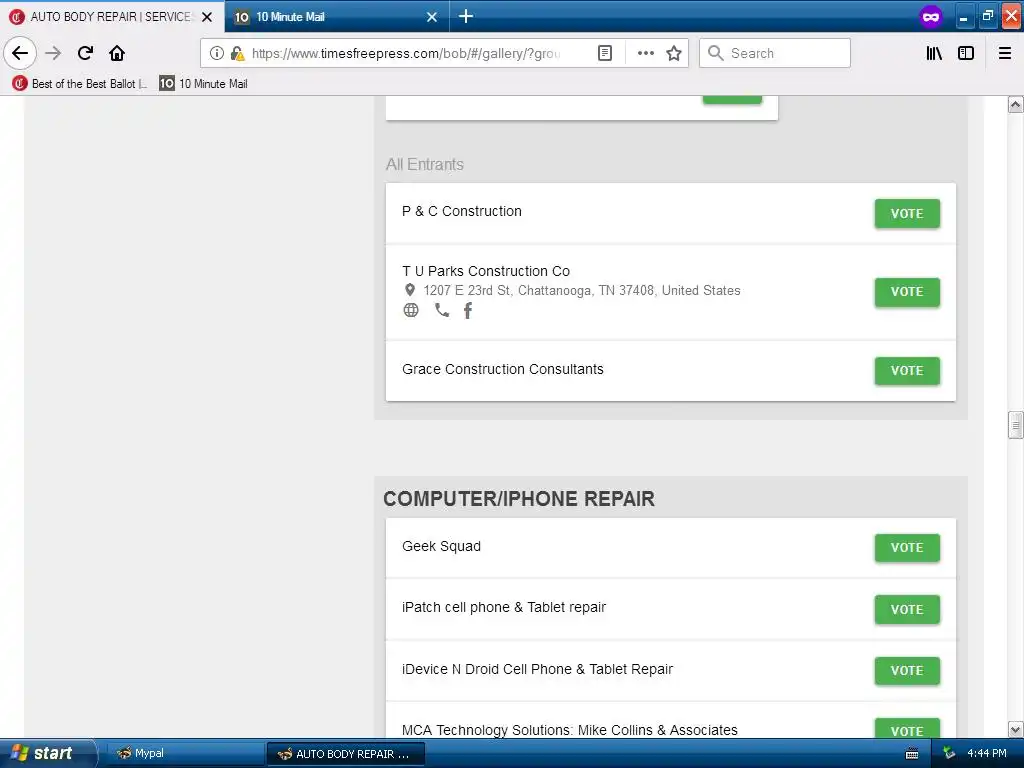Image resolution: width=1024 pixels, height=768 pixels.
Task: Click the MCA Technology Solutions entrant name
Action: [x=569, y=729]
